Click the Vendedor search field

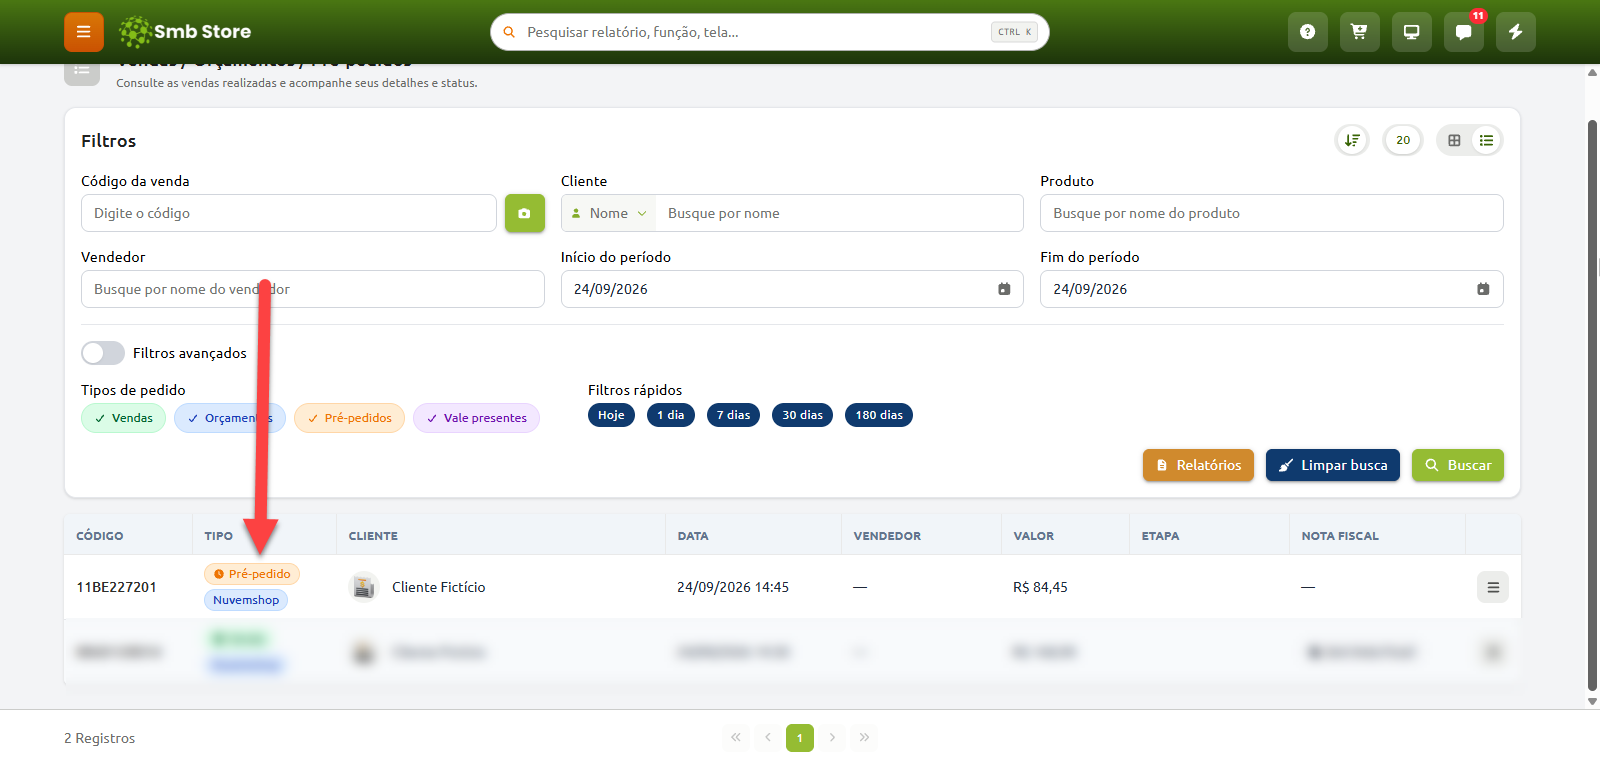[313, 289]
